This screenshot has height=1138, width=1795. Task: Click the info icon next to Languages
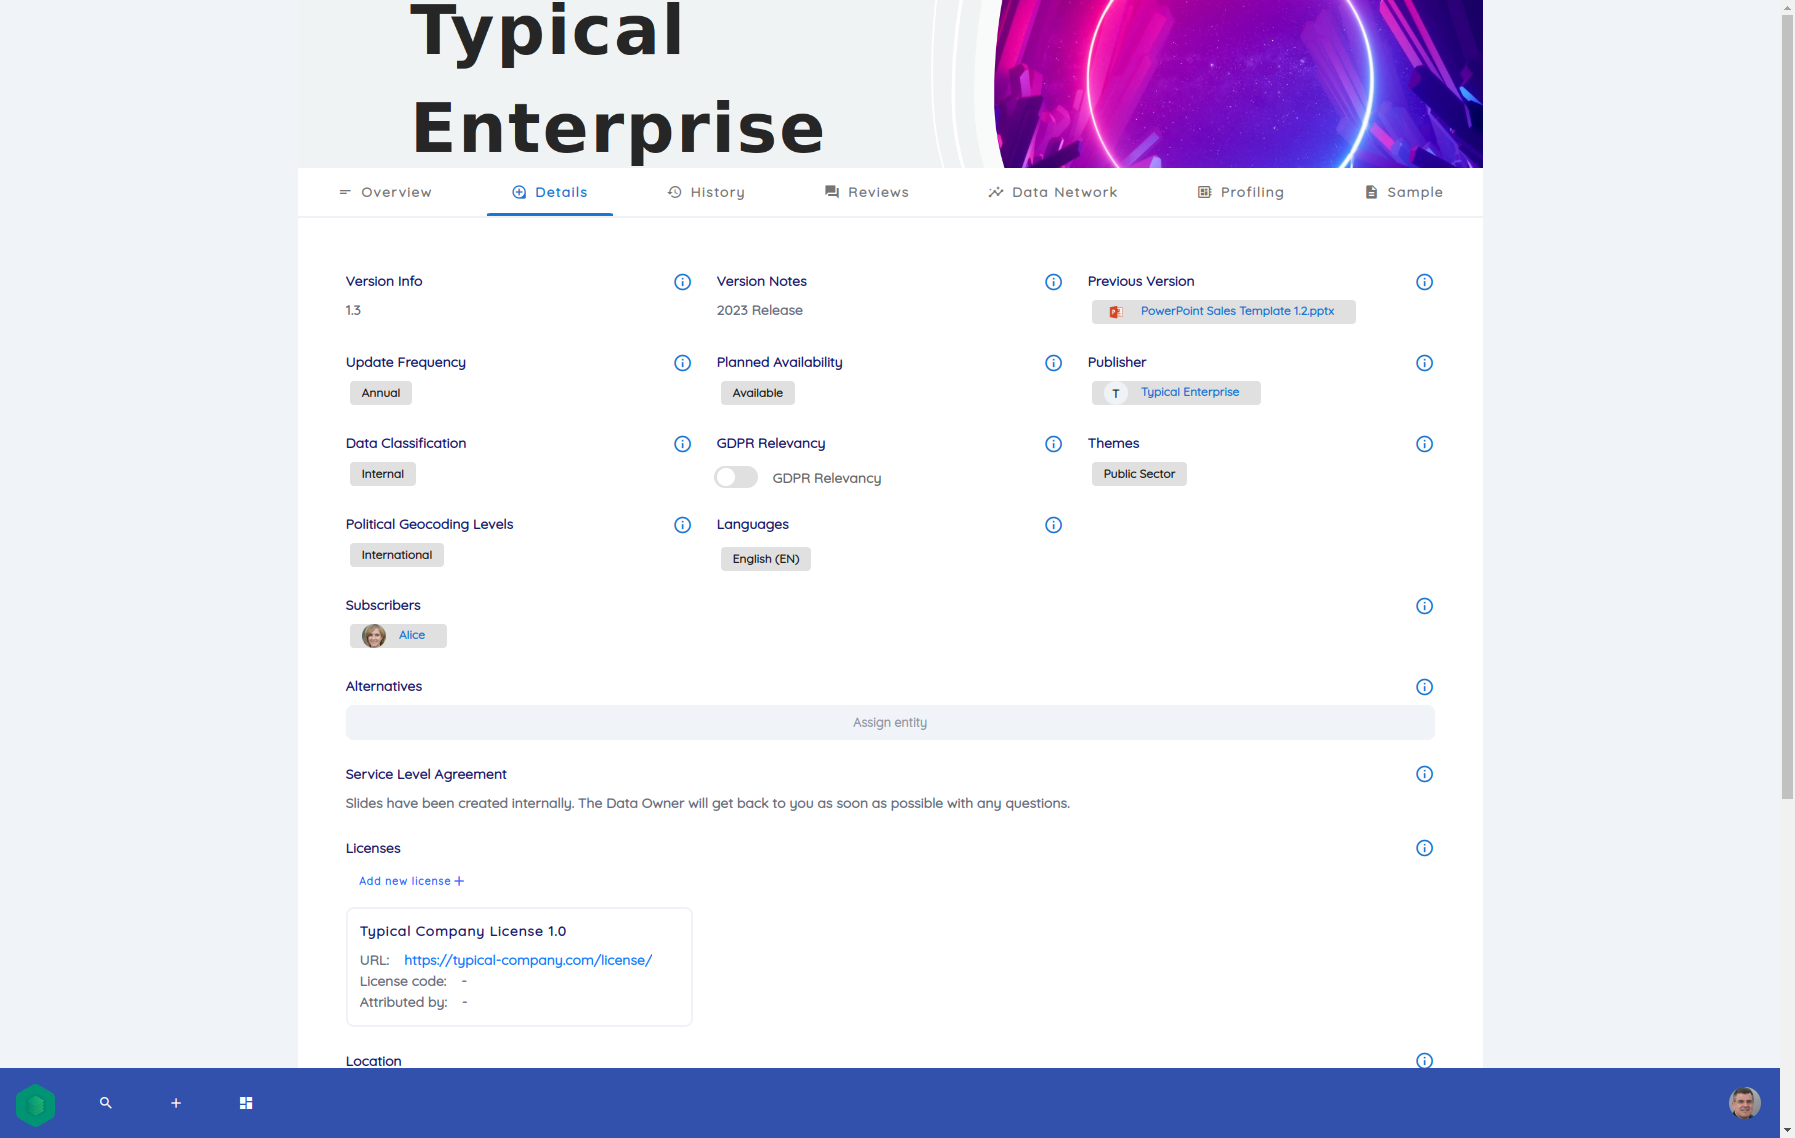[1053, 525]
